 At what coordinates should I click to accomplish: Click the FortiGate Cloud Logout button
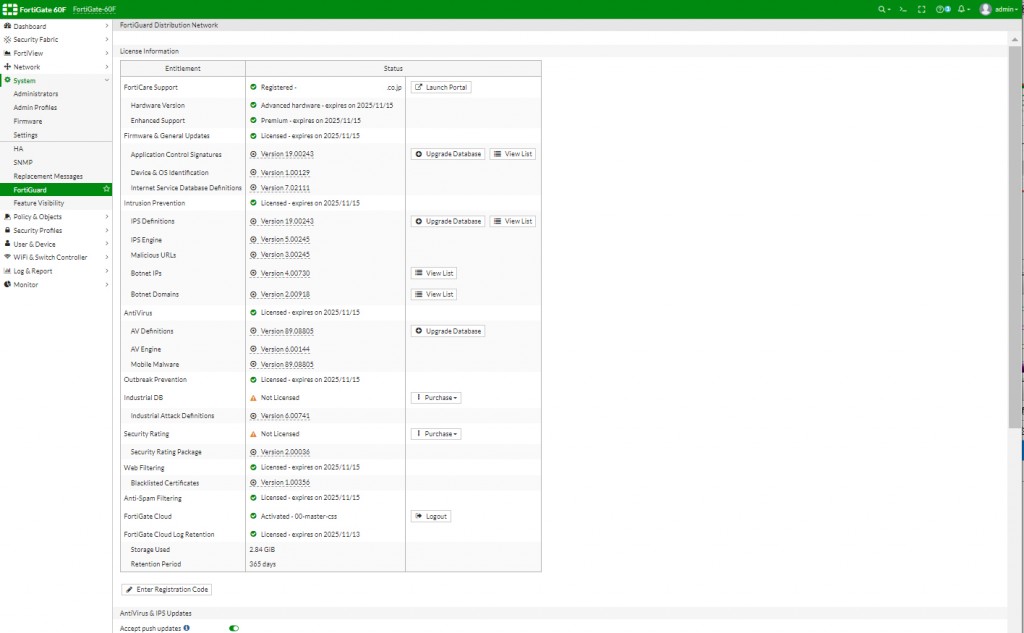[x=430, y=516]
